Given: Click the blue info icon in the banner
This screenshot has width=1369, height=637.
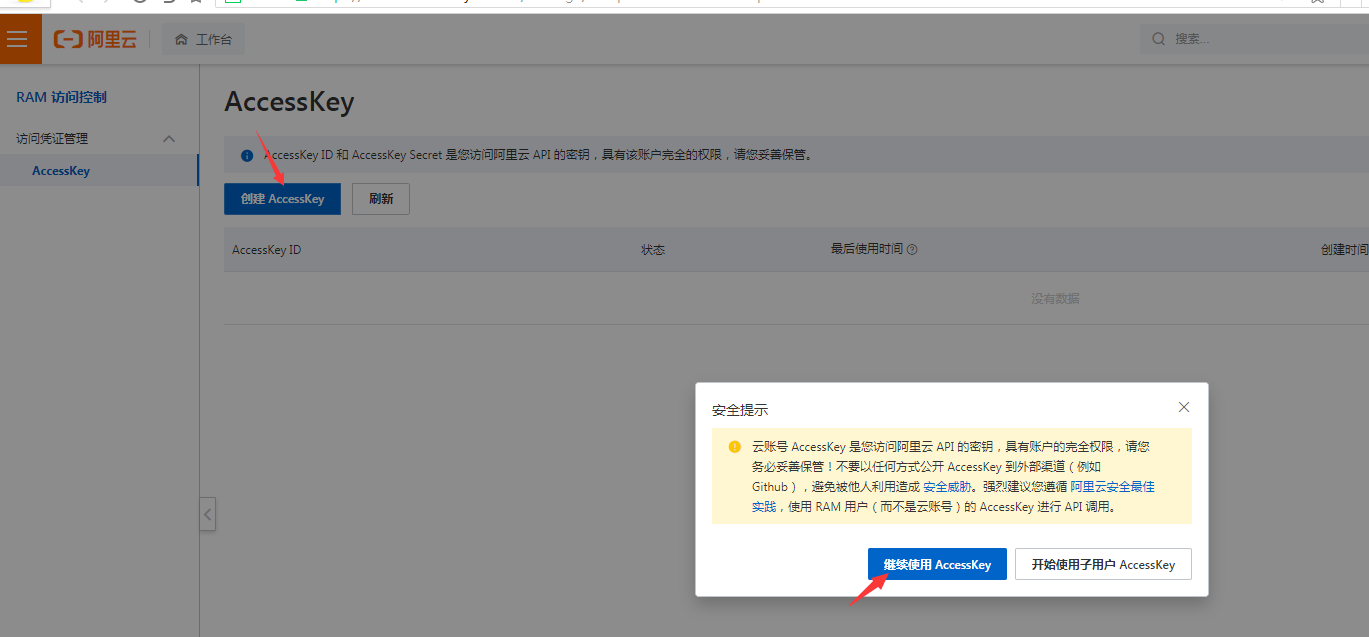Looking at the screenshot, I should point(247,156).
